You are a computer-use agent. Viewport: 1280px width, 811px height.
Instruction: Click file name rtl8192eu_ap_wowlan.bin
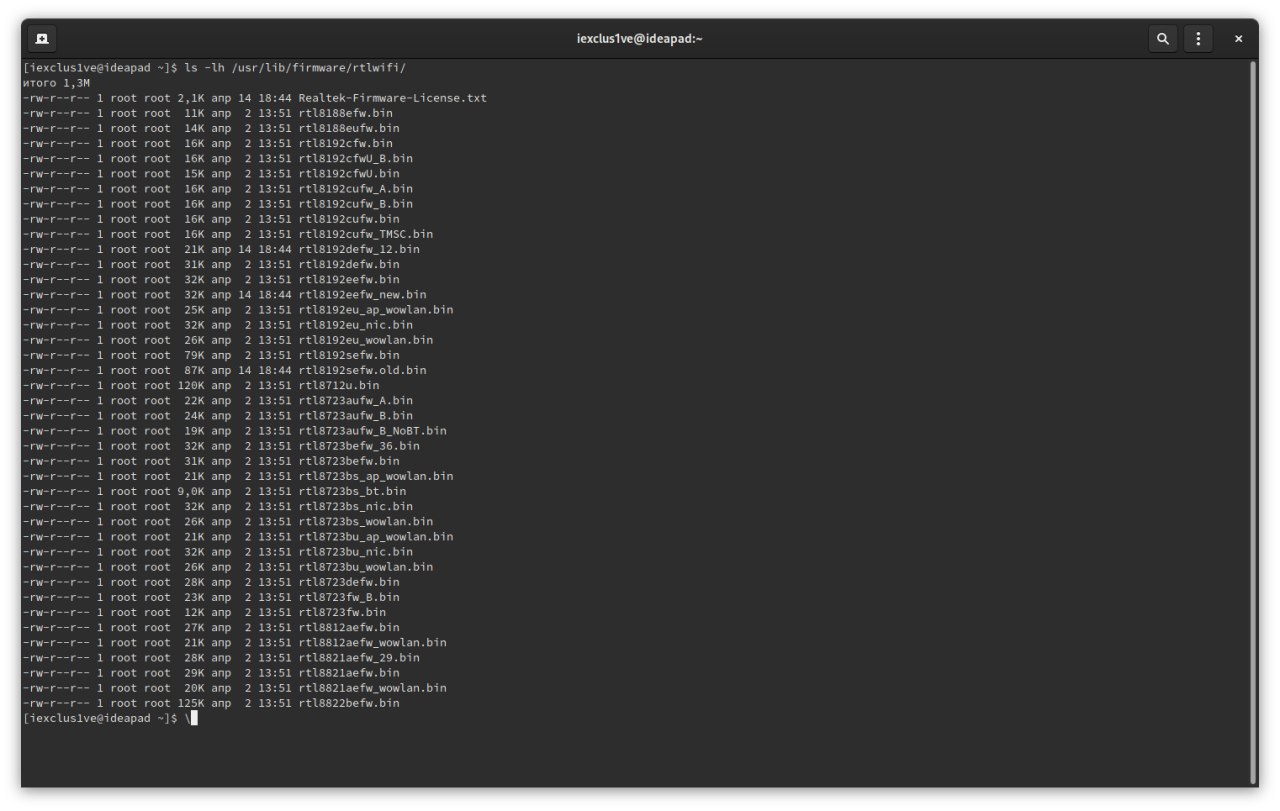[375, 309]
